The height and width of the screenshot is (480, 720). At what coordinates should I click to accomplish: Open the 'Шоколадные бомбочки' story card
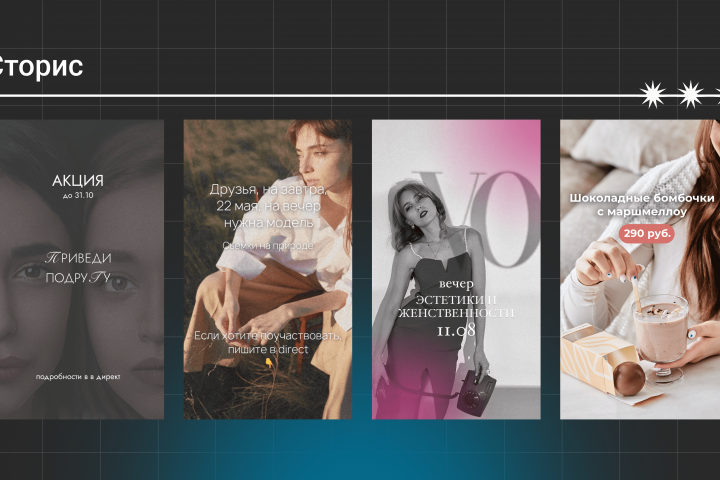pos(640,270)
